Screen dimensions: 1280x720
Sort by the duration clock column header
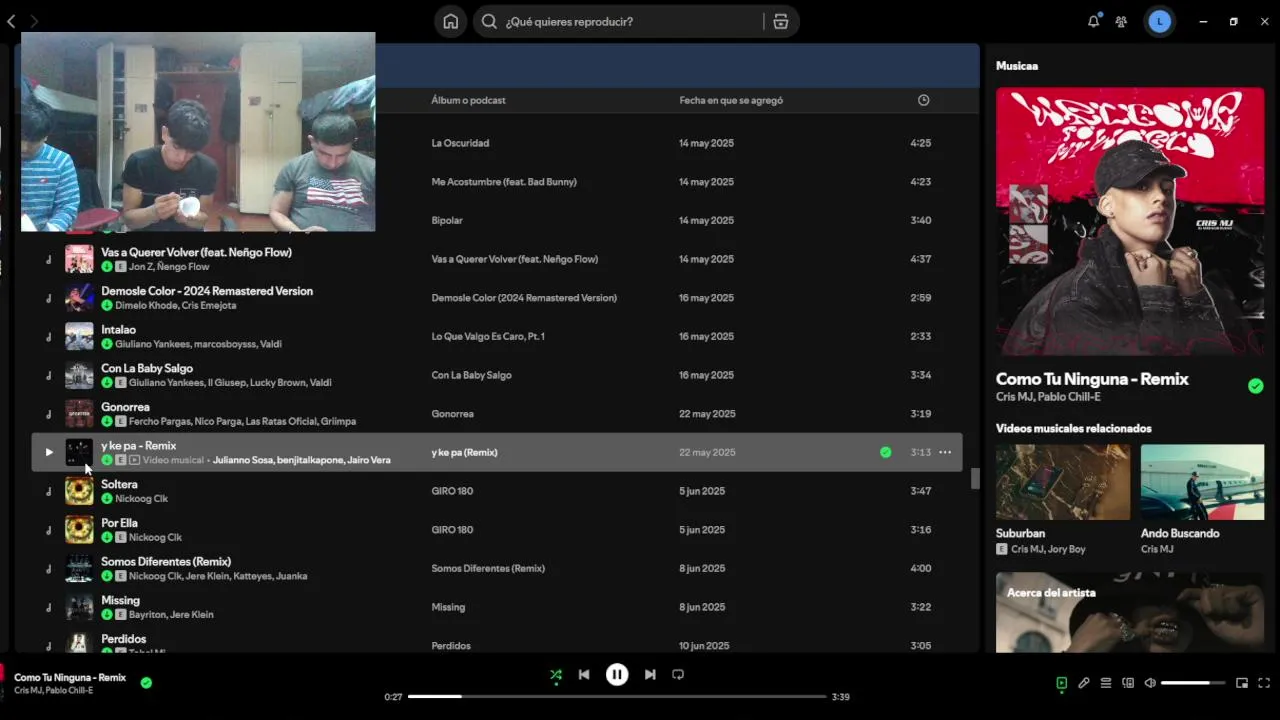[x=923, y=100]
